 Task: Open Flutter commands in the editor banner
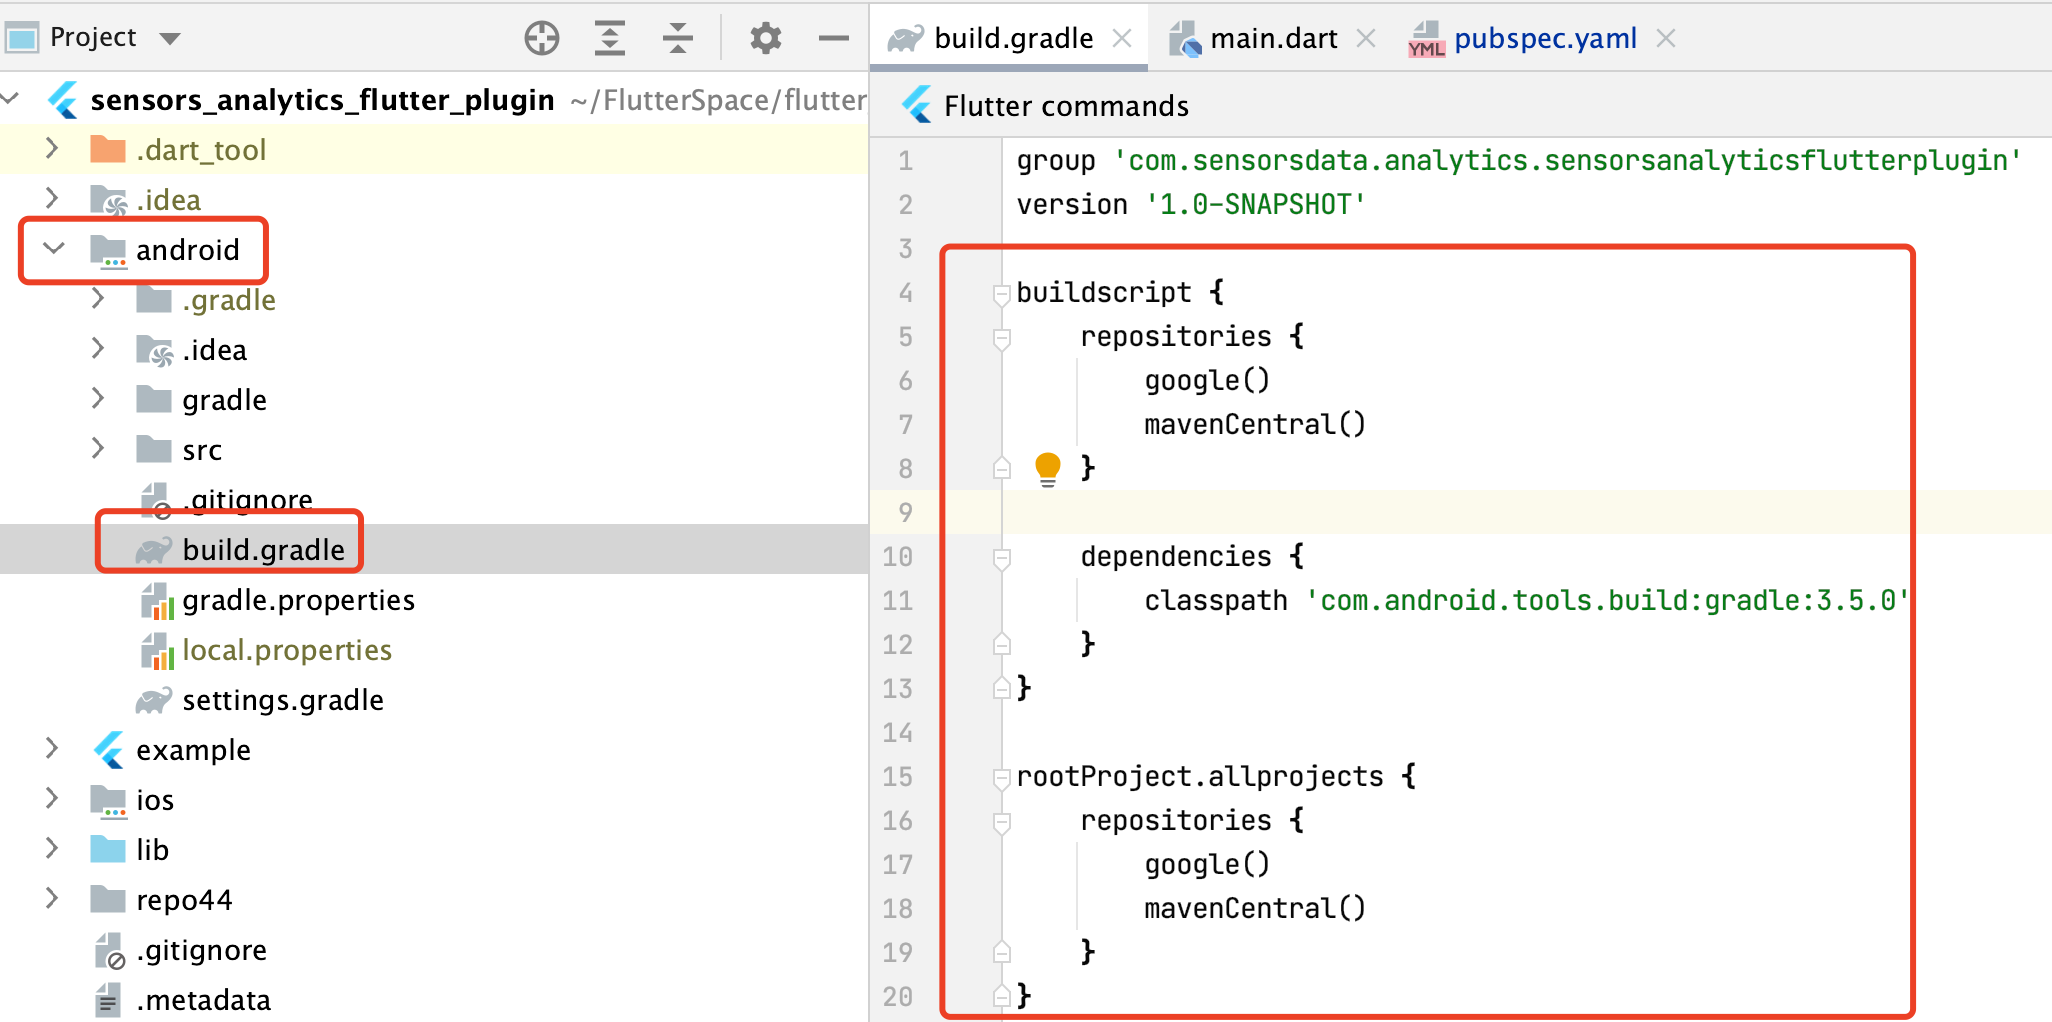pyautogui.click(x=1066, y=105)
